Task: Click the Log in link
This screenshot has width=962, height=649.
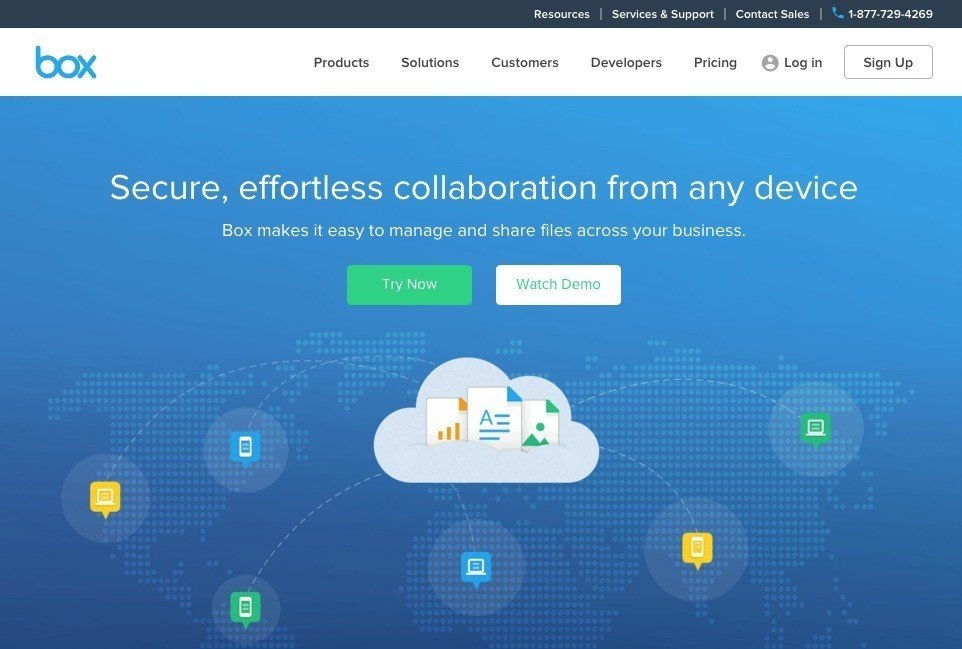Action: click(802, 63)
